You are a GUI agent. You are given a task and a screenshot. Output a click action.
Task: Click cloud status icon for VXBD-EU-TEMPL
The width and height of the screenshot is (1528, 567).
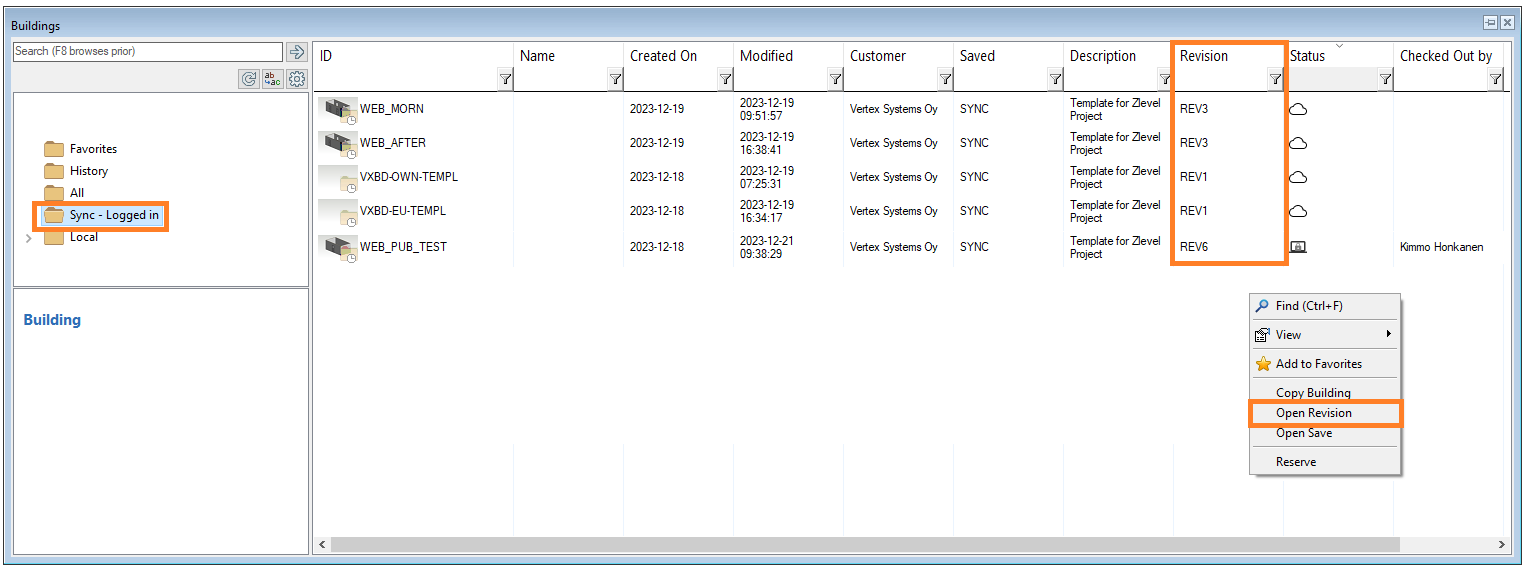pyautogui.click(x=1298, y=211)
